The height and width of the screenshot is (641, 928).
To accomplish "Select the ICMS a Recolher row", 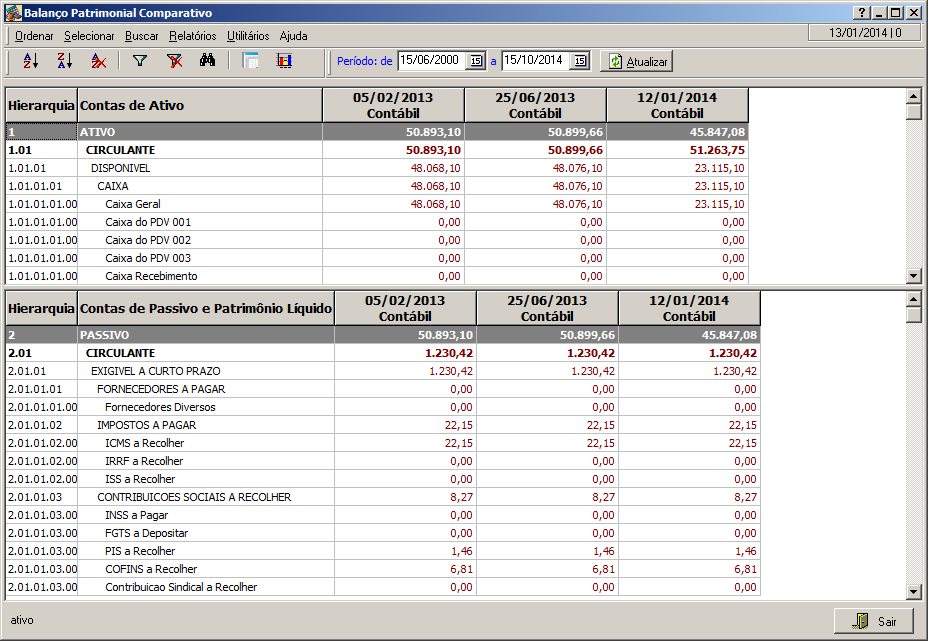I will (144, 443).
